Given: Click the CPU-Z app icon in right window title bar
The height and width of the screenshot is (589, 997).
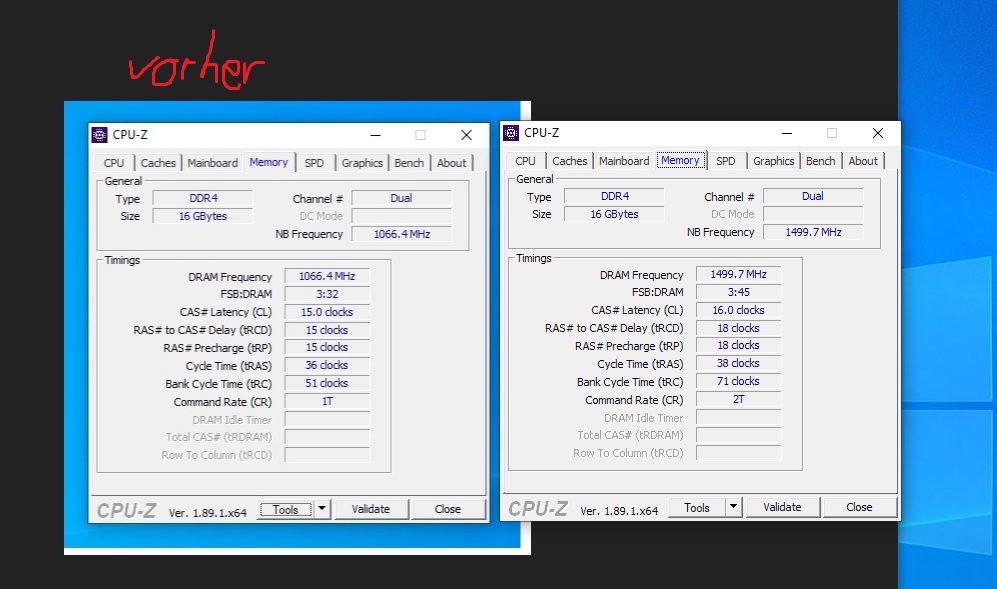Looking at the screenshot, I should [511, 133].
